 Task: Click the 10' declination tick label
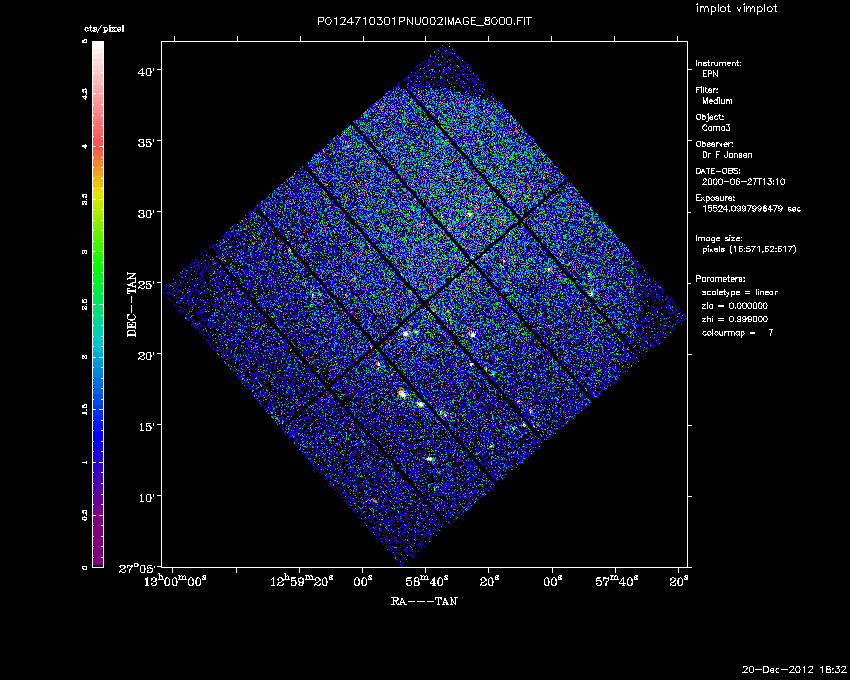tap(149, 497)
